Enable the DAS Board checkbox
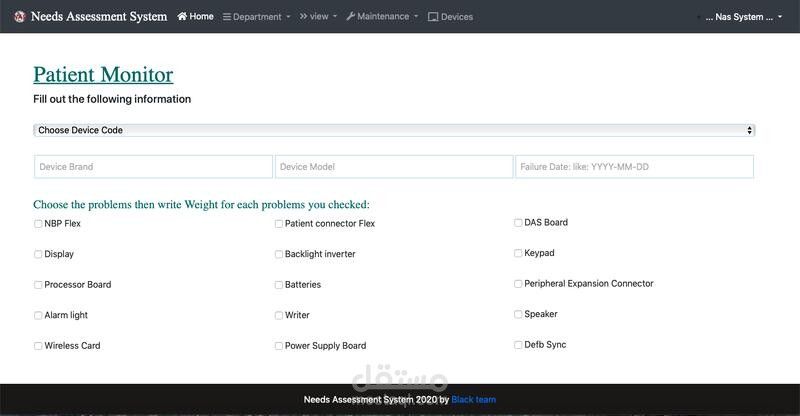This screenshot has width=800, height=416. (518, 223)
